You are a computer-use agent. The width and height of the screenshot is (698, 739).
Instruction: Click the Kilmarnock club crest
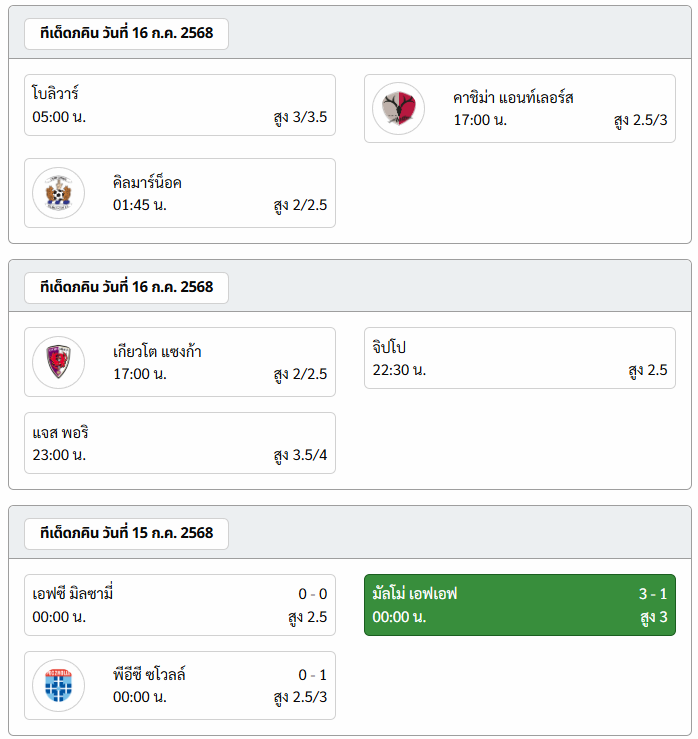pyautogui.click(x=58, y=193)
